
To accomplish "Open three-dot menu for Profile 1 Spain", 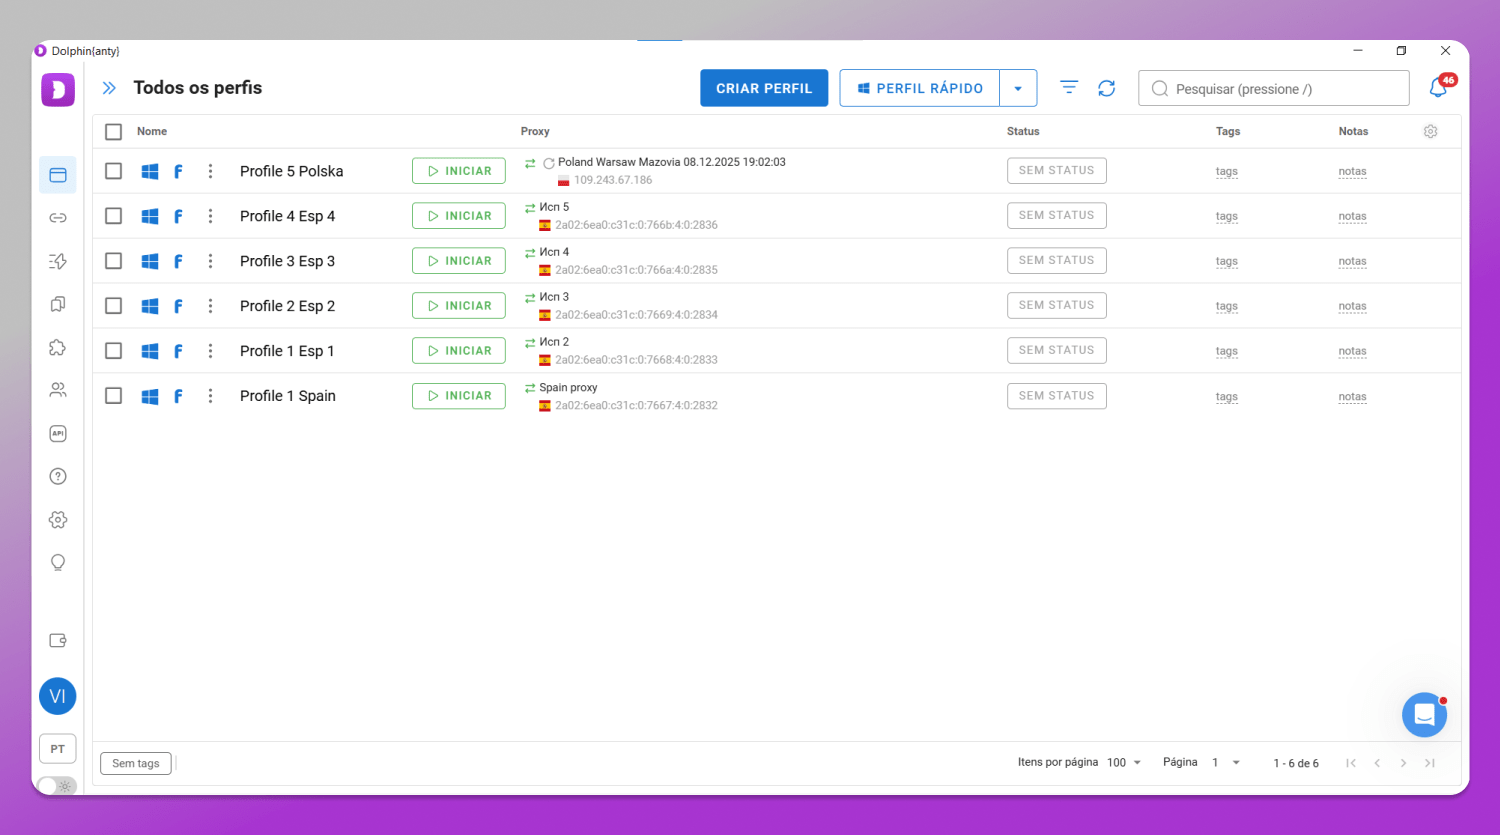I will point(210,396).
